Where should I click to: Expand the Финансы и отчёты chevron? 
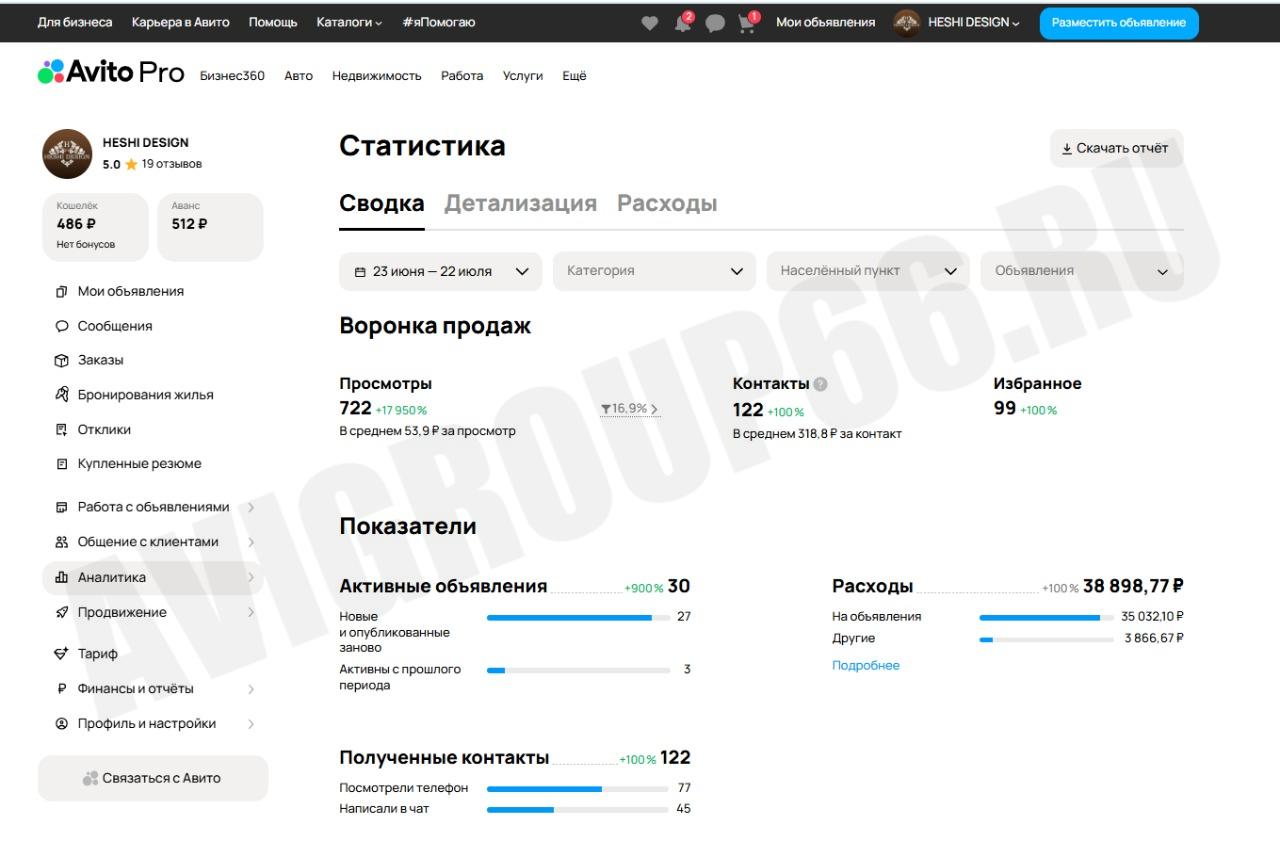pyautogui.click(x=250, y=689)
